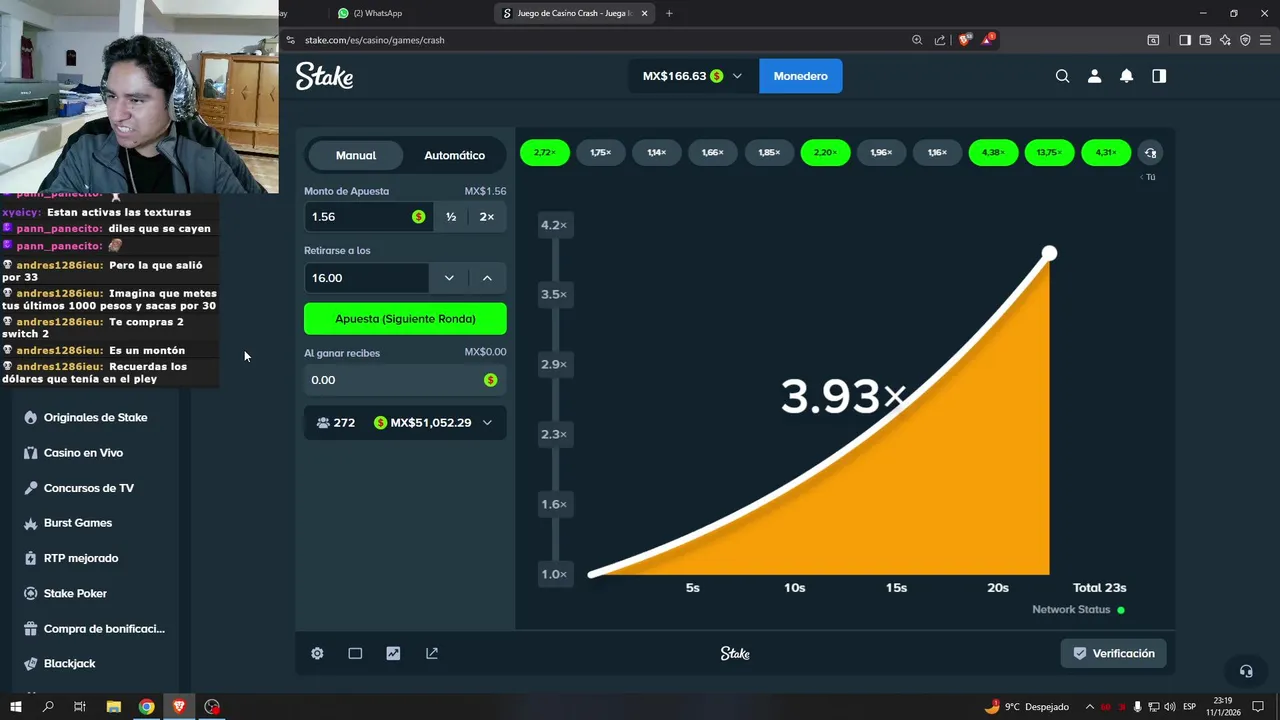Open a new browser tab
The image size is (1280, 720).
click(x=669, y=13)
